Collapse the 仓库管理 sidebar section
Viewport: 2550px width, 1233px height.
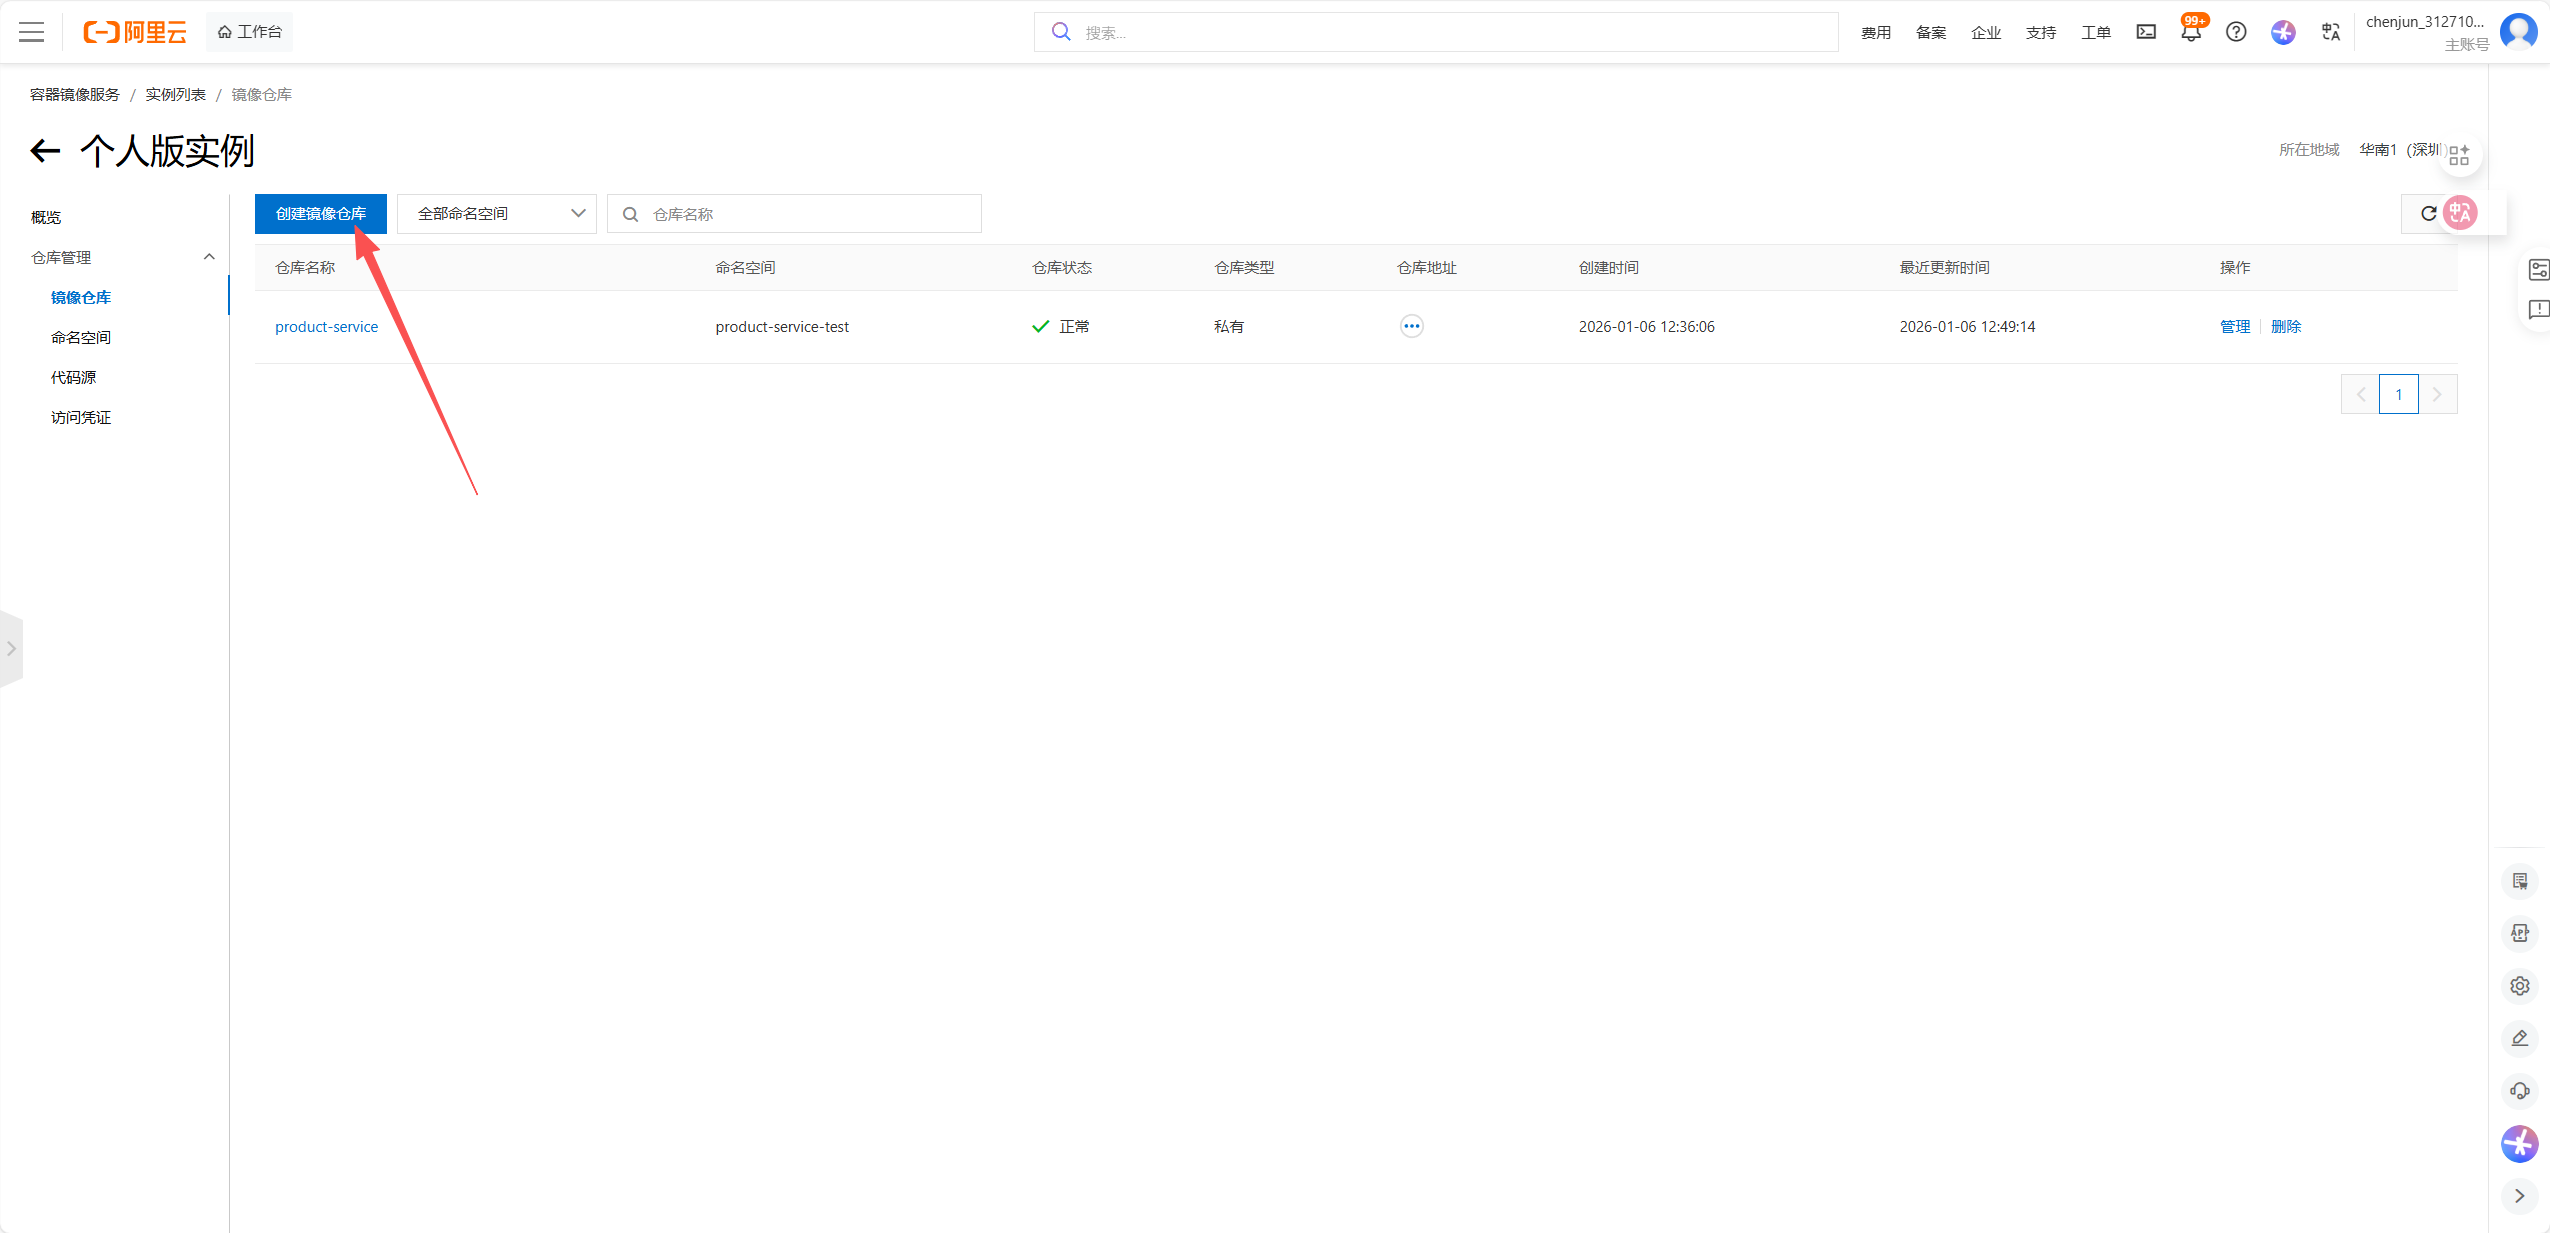[209, 257]
